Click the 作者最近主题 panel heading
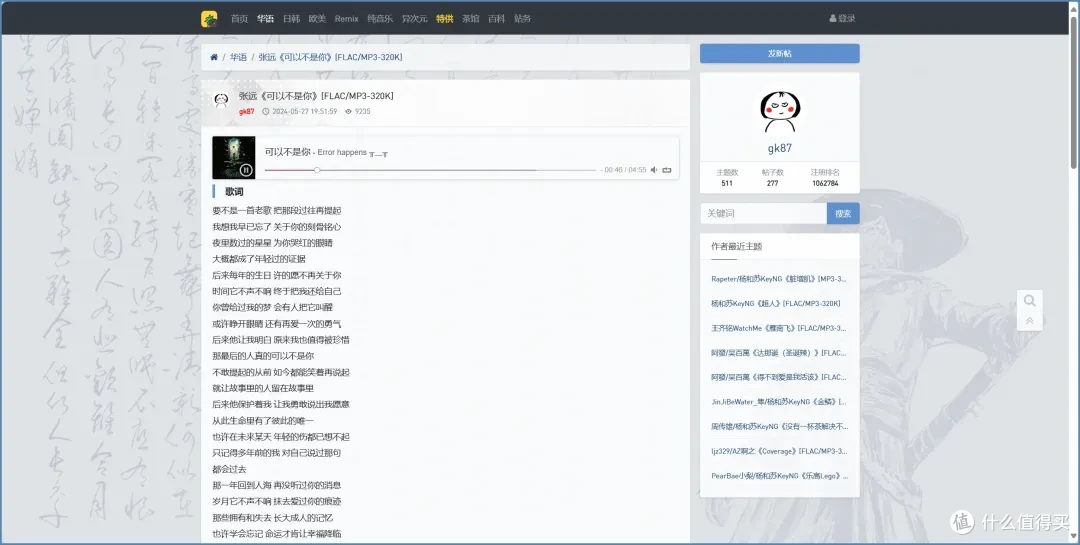The image size is (1080, 545). coord(737,246)
